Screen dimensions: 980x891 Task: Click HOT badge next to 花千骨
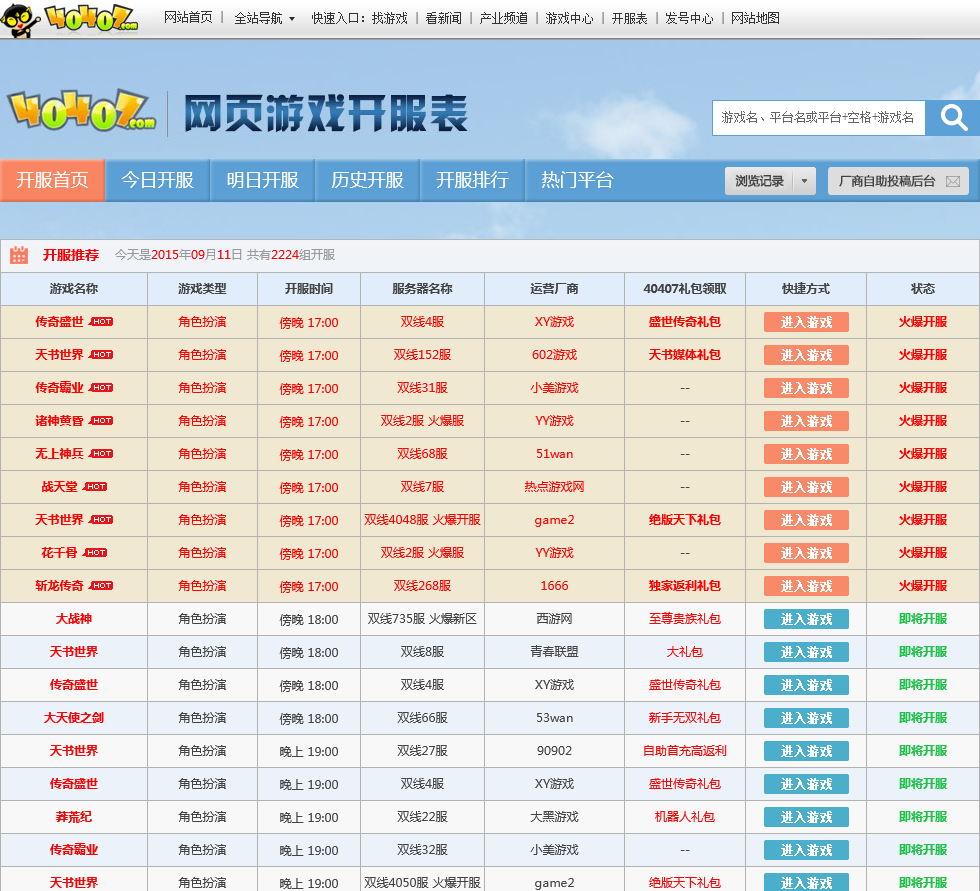(x=95, y=553)
